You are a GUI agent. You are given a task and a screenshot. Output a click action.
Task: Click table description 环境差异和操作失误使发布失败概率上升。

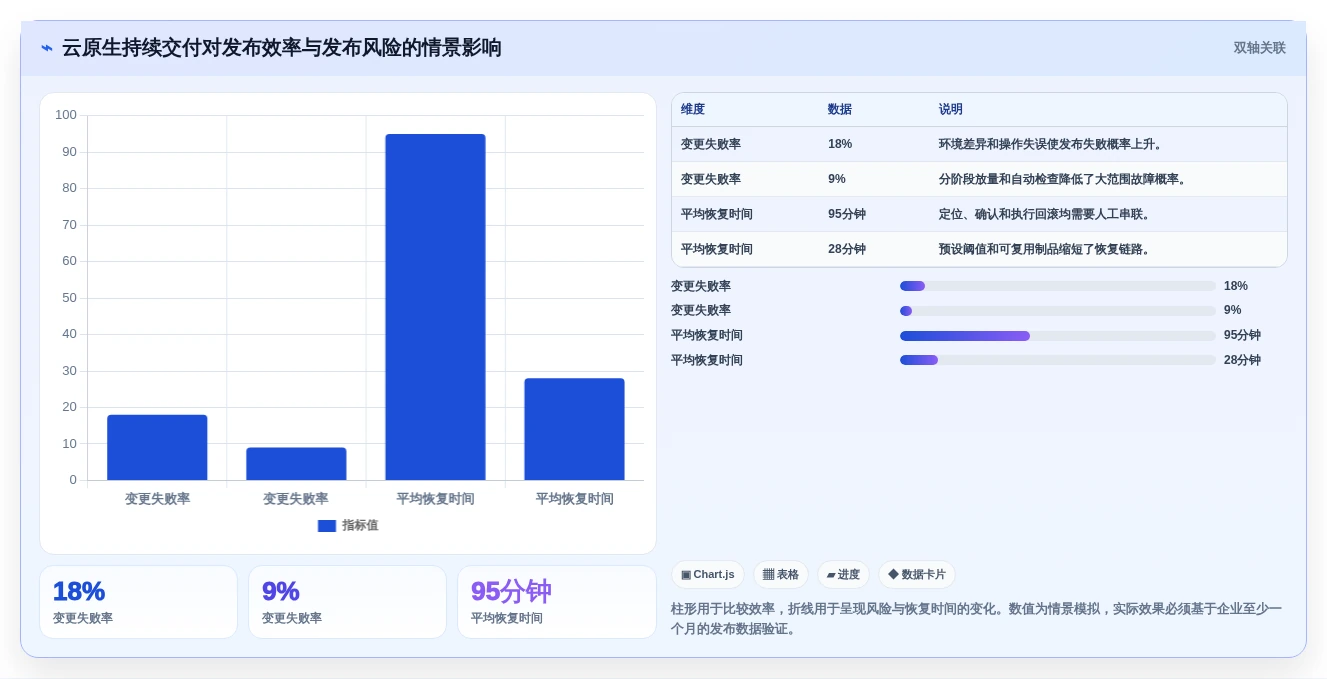[x=1051, y=144]
